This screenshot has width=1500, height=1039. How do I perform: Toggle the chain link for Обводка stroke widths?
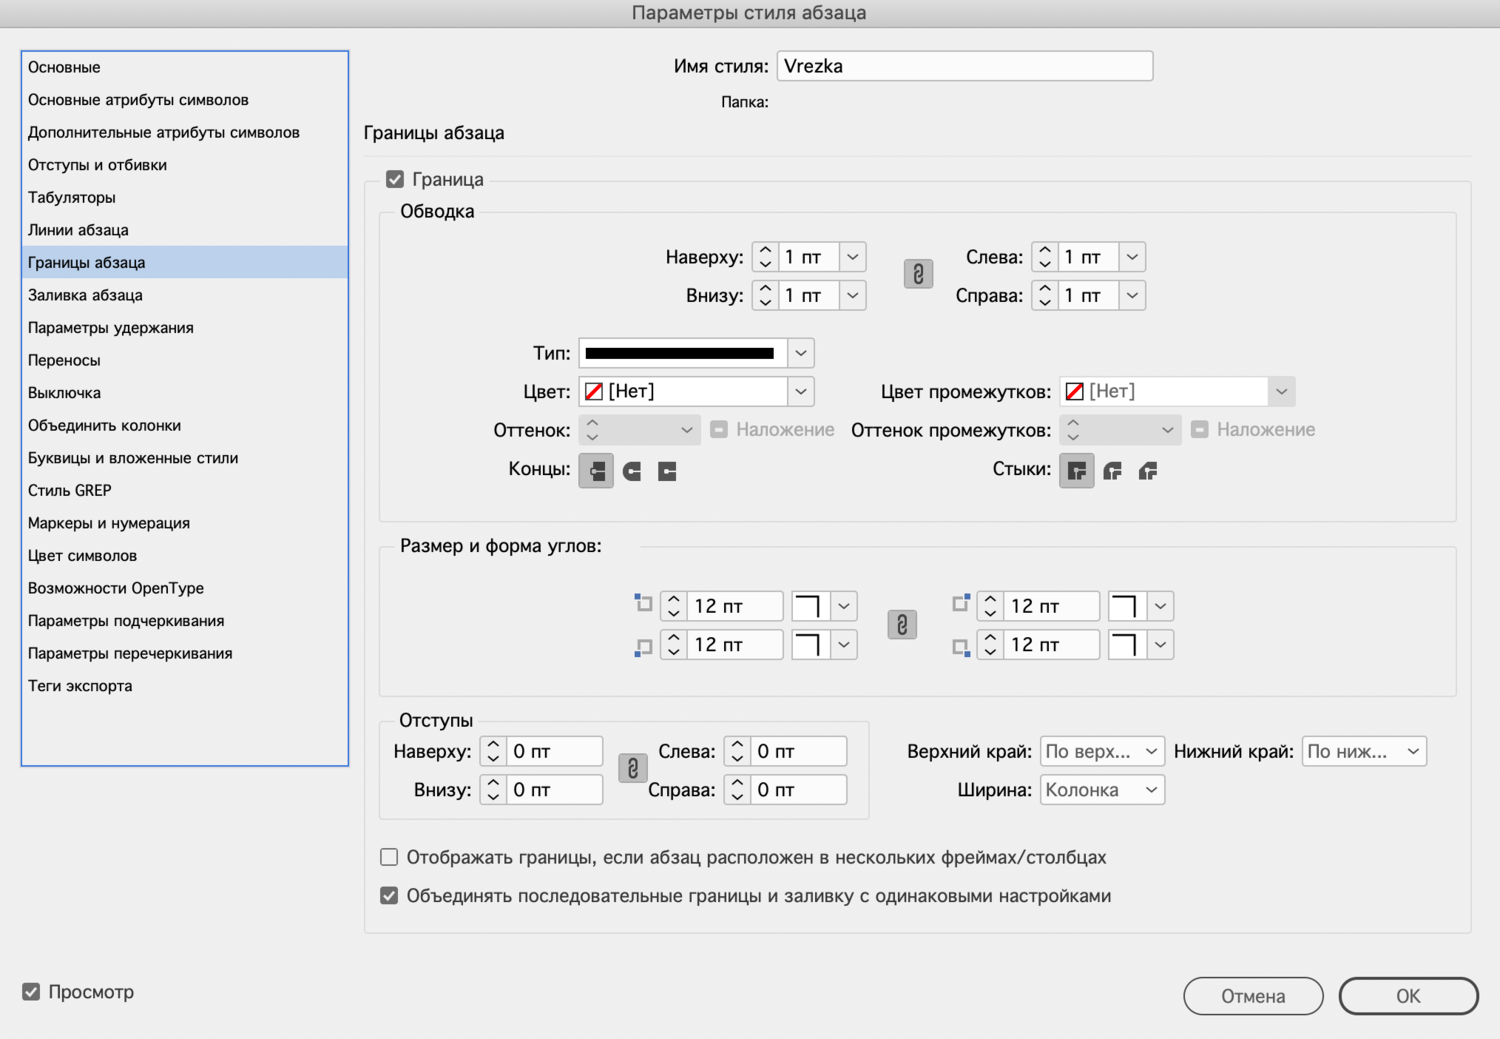[918, 274]
